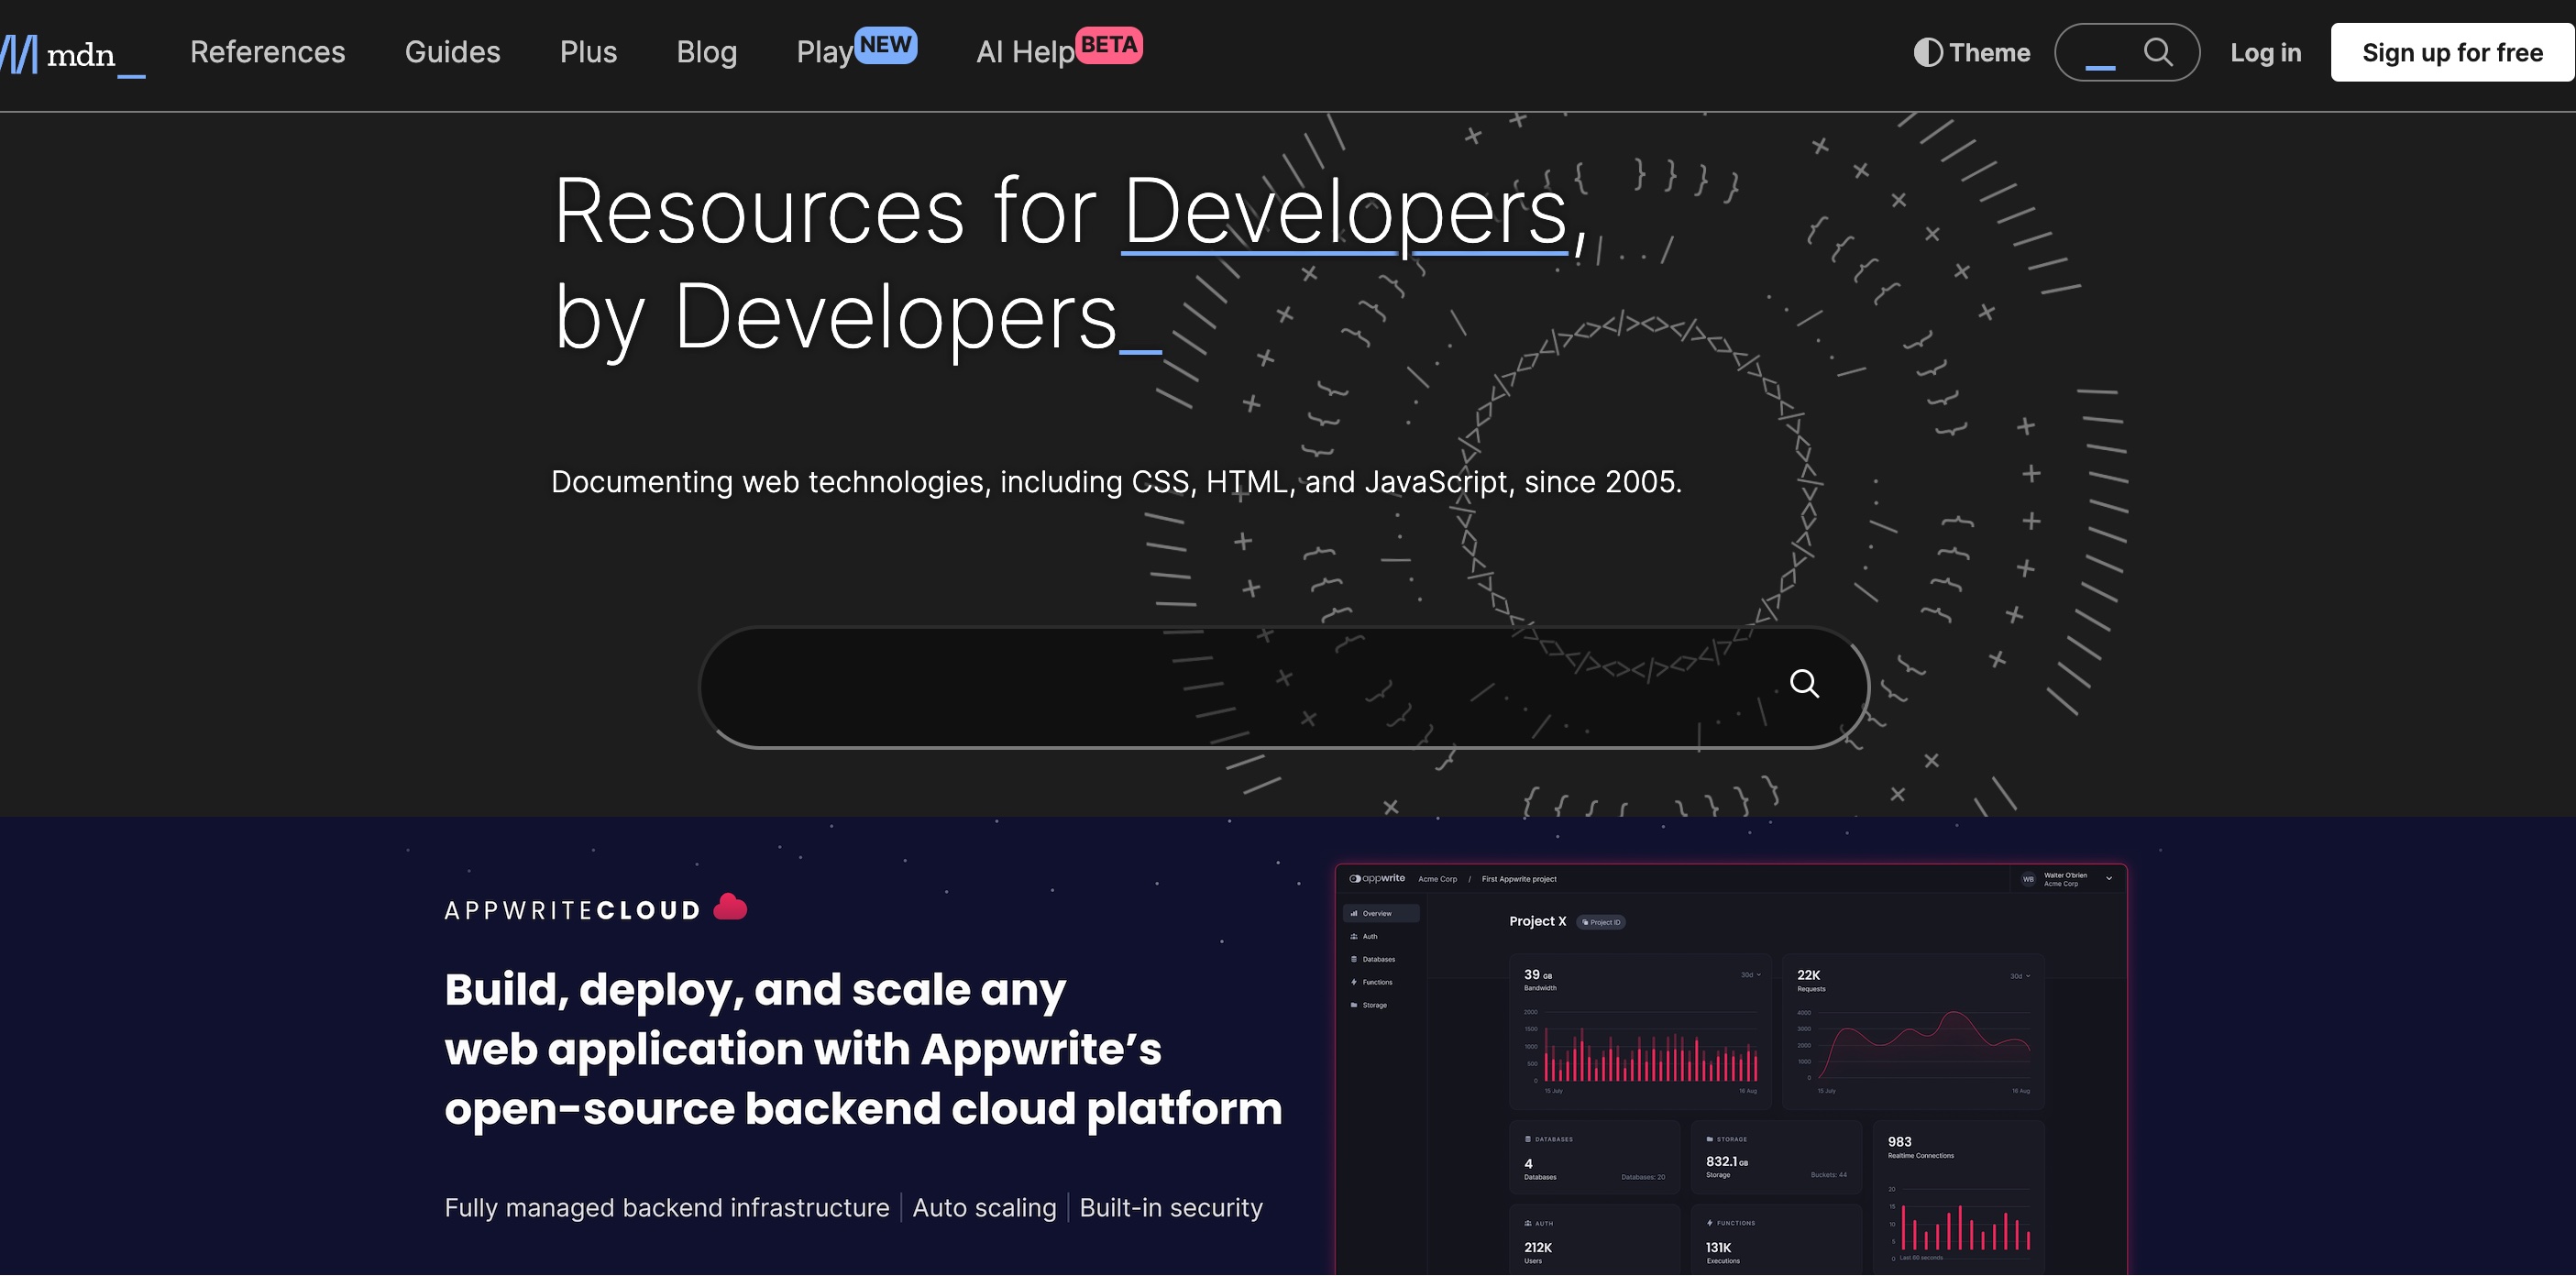
Task: Go to the Blog page
Action: tap(706, 52)
